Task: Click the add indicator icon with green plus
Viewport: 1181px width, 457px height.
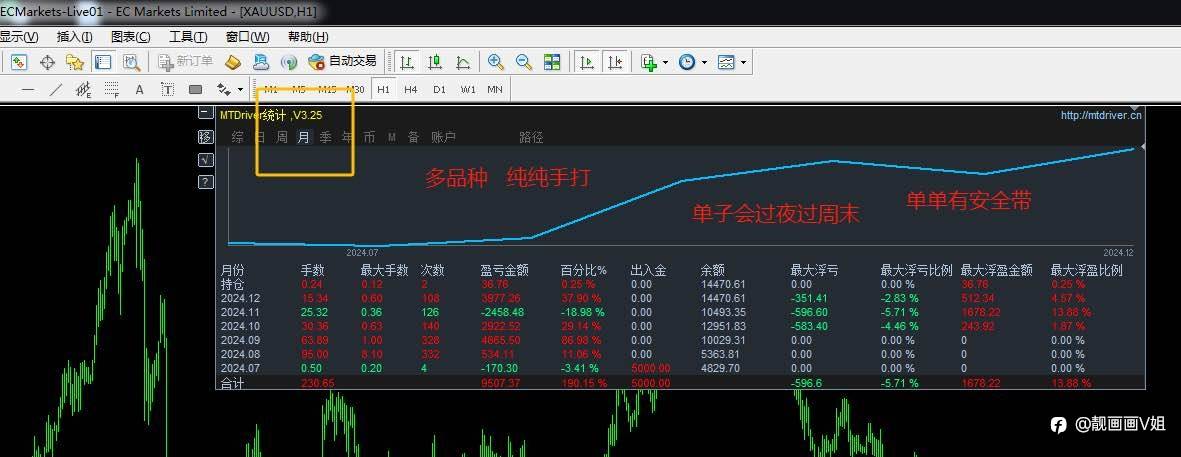Action: pos(649,62)
